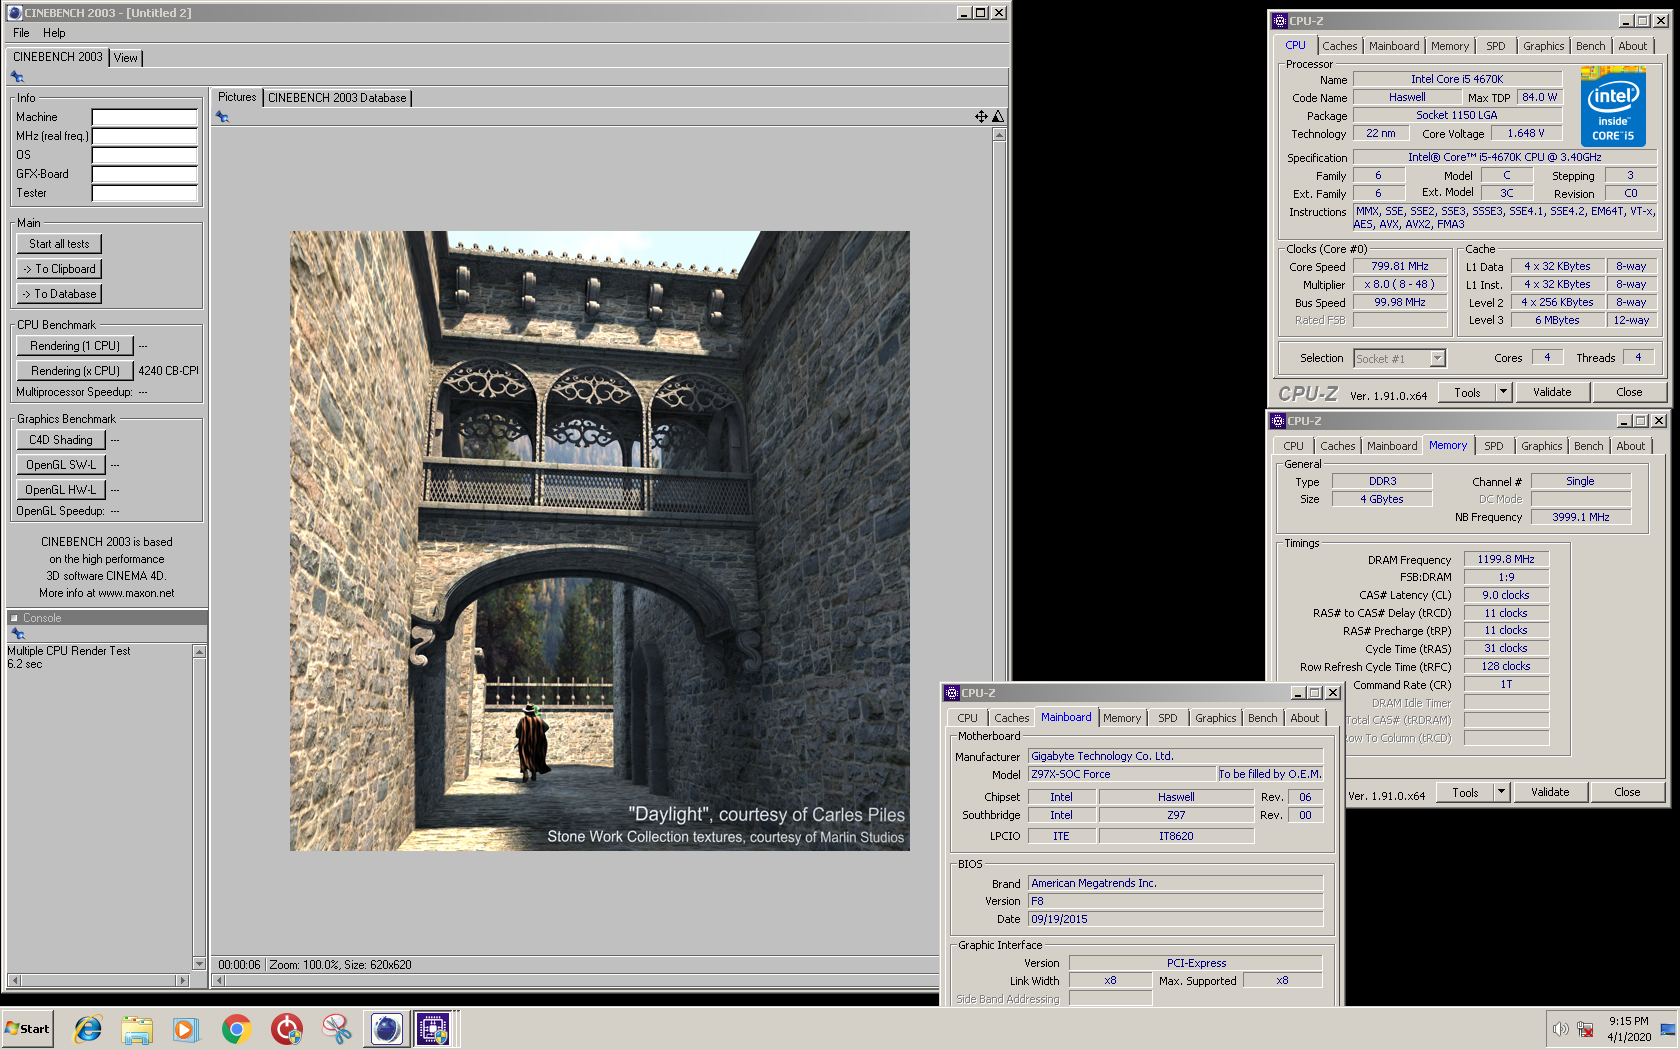This screenshot has width=1680, height=1050.
Task: Click the red power utility taskbar icon
Action: [x=286, y=1028]
